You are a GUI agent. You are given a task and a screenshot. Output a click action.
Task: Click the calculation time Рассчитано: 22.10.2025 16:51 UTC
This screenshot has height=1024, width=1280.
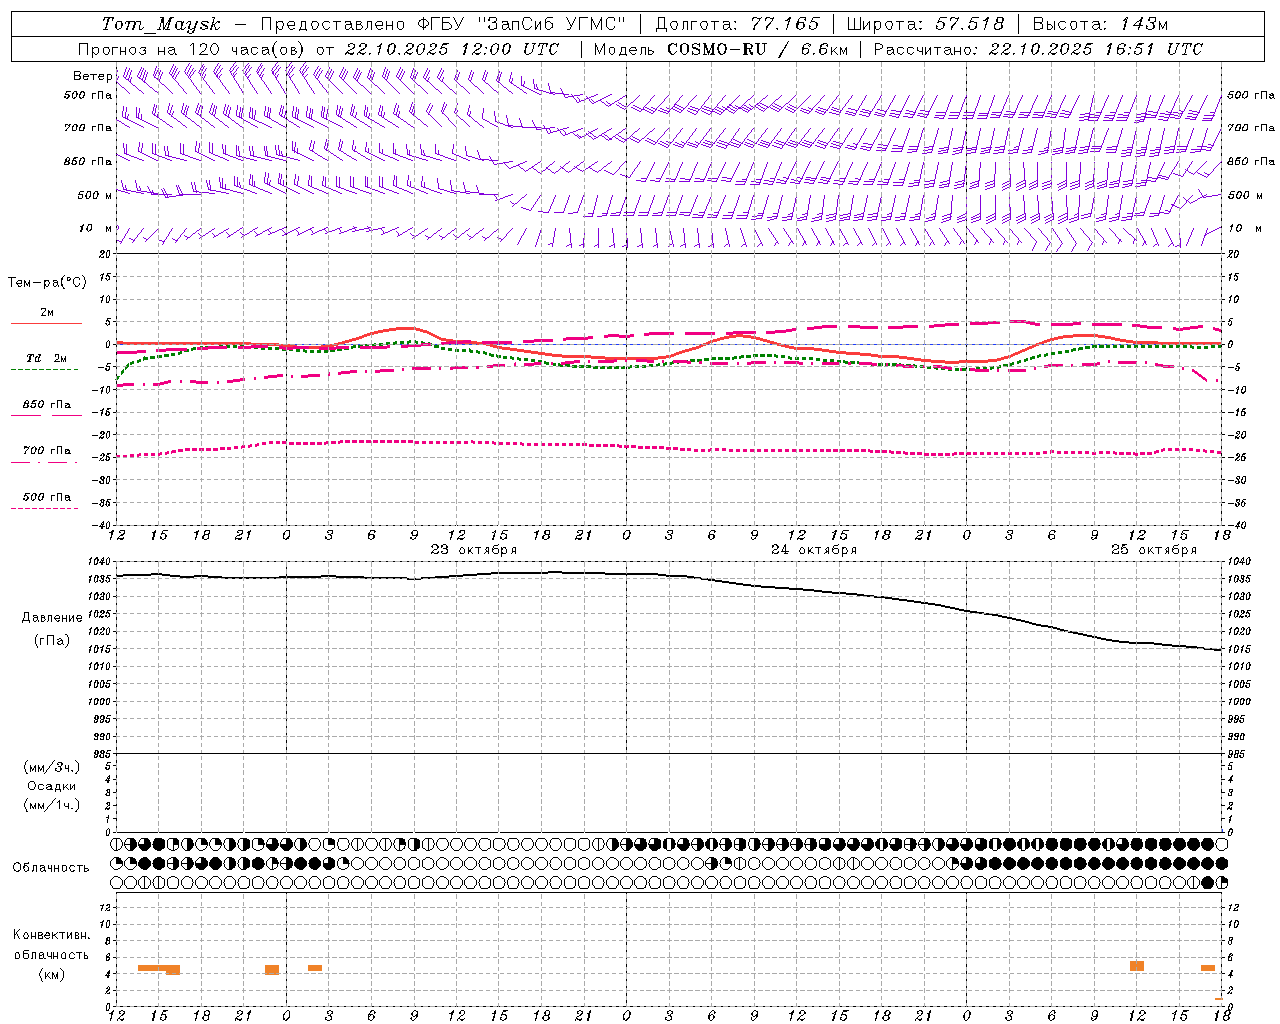pyautogui.click(x=1038, y=49)
